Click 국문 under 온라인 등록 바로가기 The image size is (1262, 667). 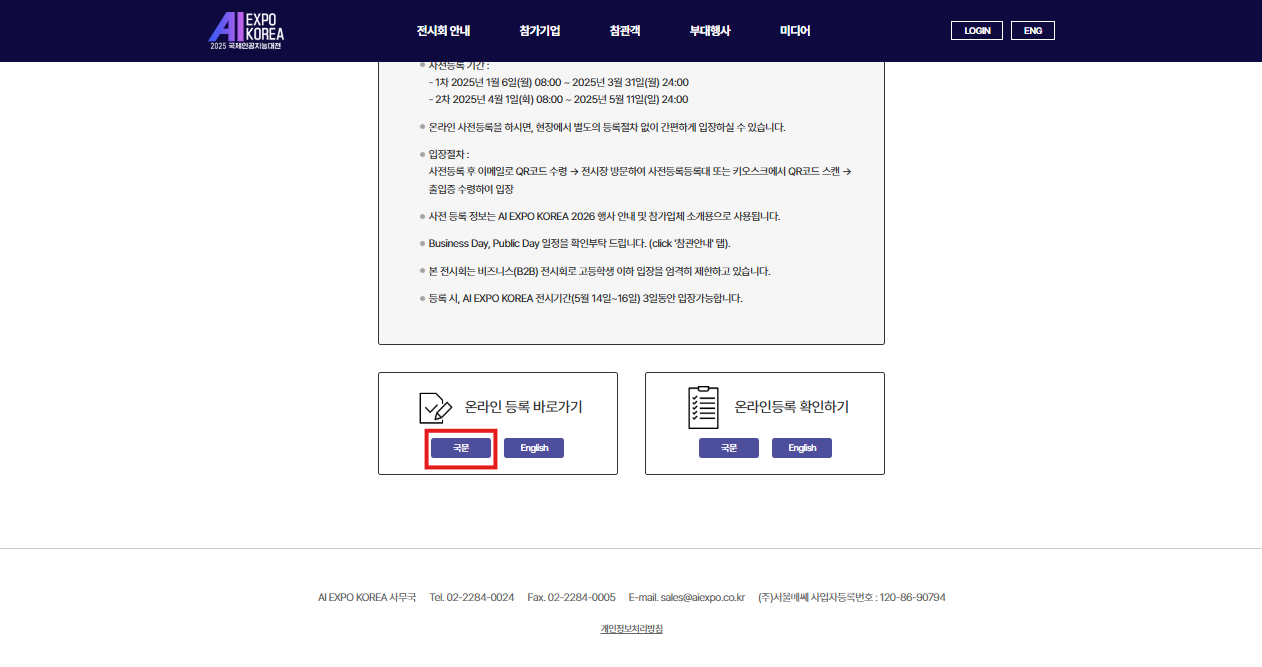pyautogui.click(x=461, y=448)
